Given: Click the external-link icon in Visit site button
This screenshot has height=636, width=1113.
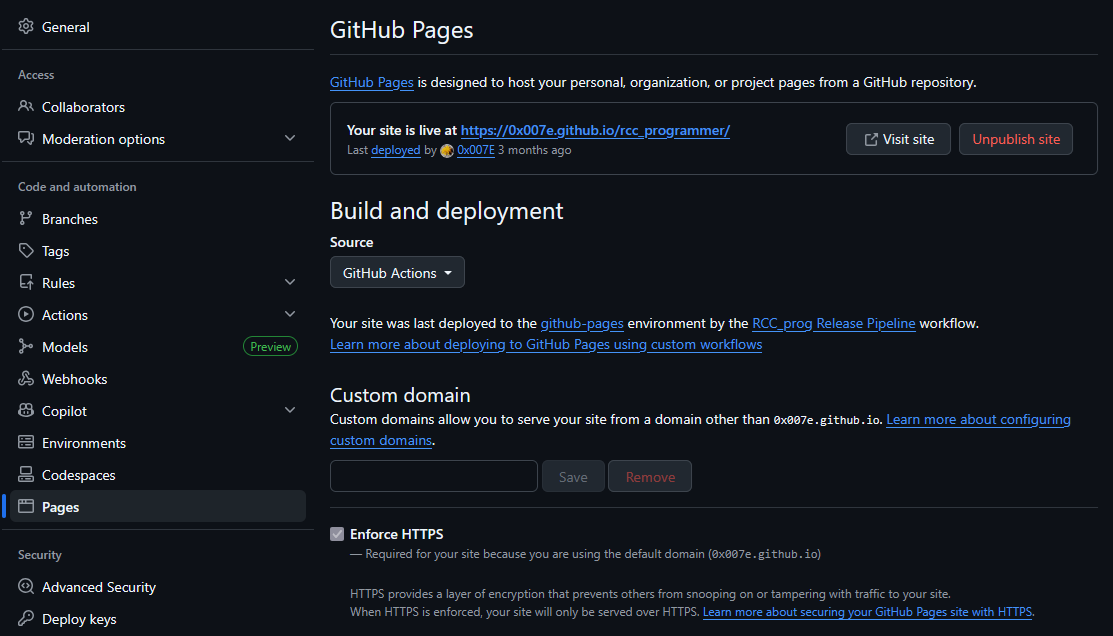Looking at the screenshot, I should 871,139.
